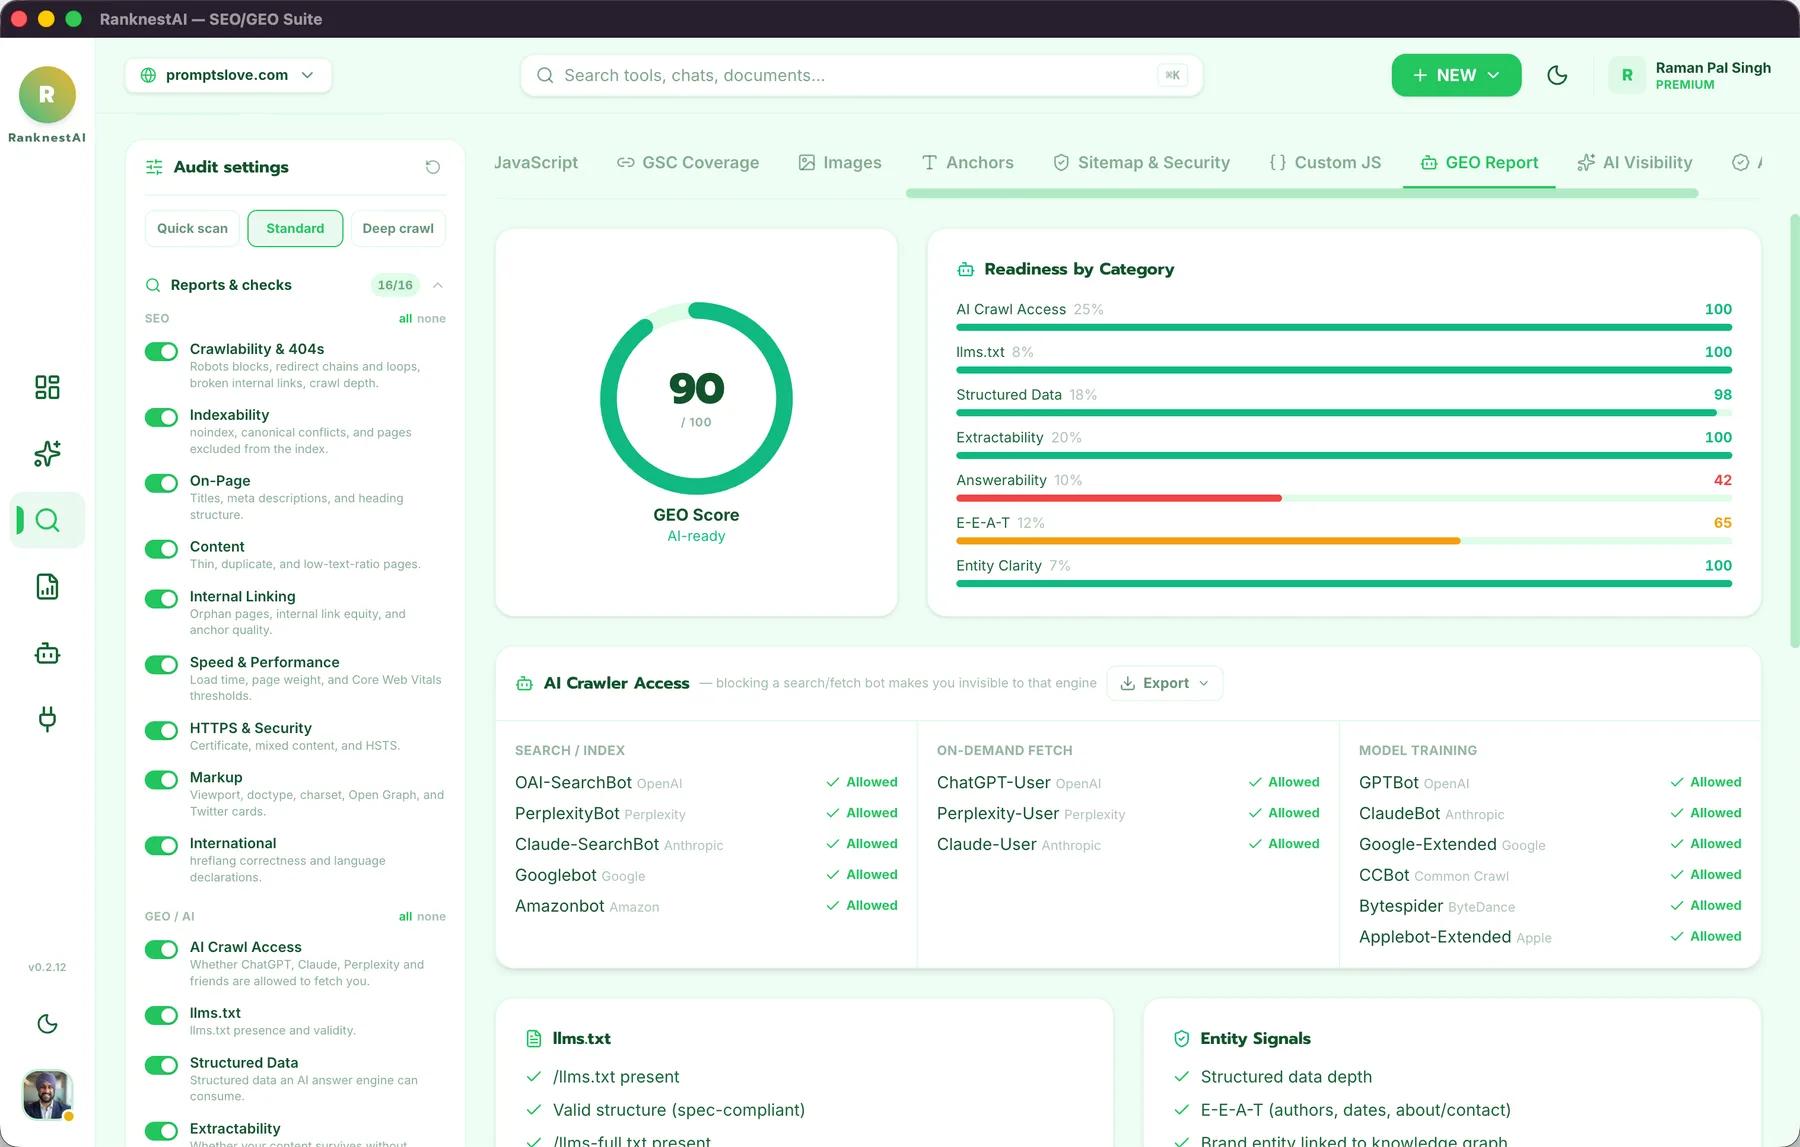This screenshot has width=1800, height=1147.
Task: Toggle the Internal Linking check
Action: 161,599
